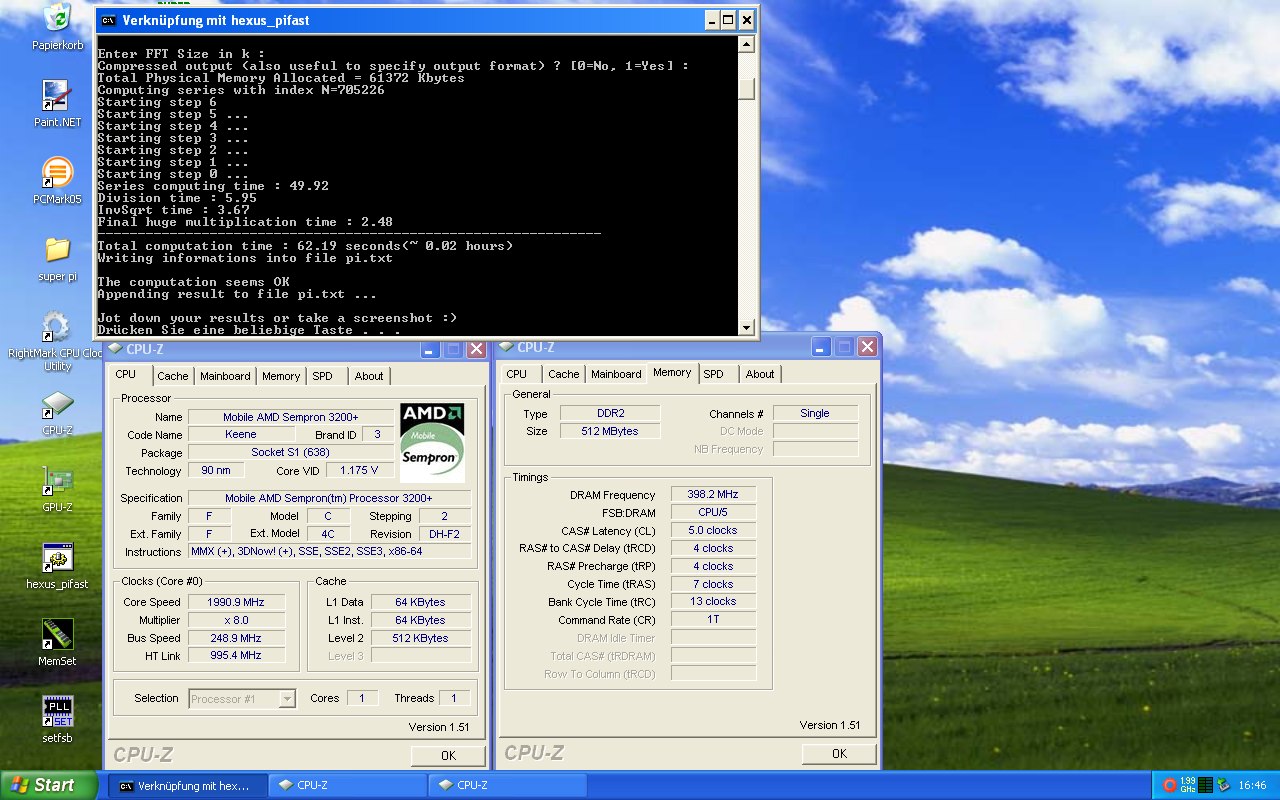This screenshot has width=1280, height=800.
Task: Click Level 2 512 KBytes cache value
Action: click(421, 638)
